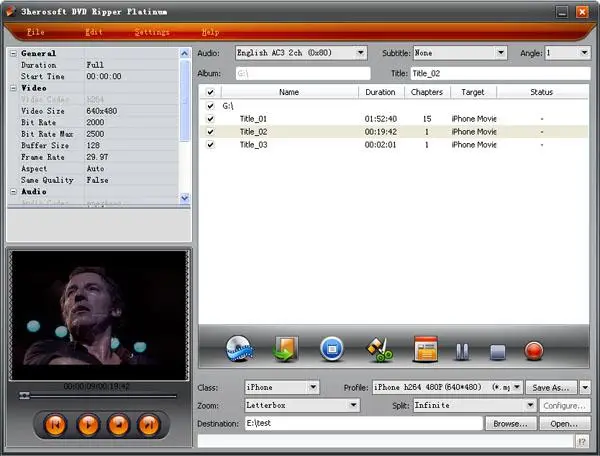
Task: Skip to next in the preview player
Action: [148, 425]
